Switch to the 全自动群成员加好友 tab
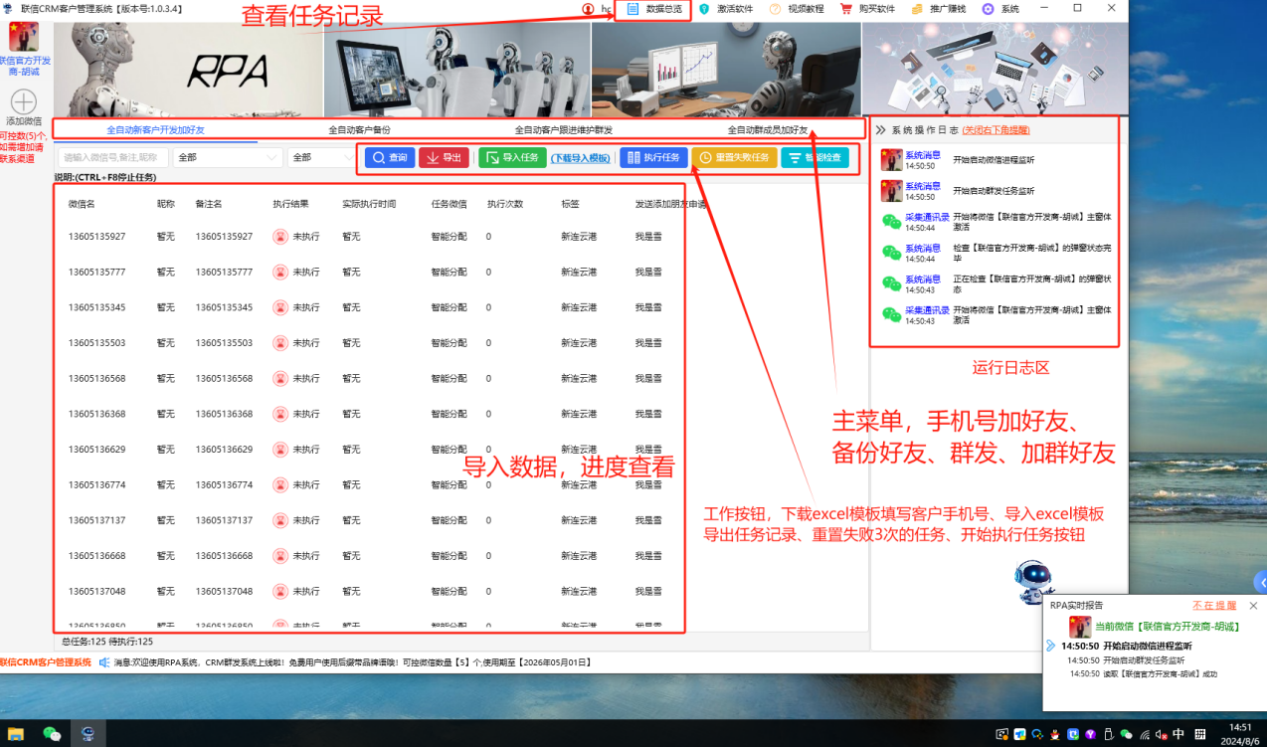Screen dimensions: 1267x747 click(767, 130)
